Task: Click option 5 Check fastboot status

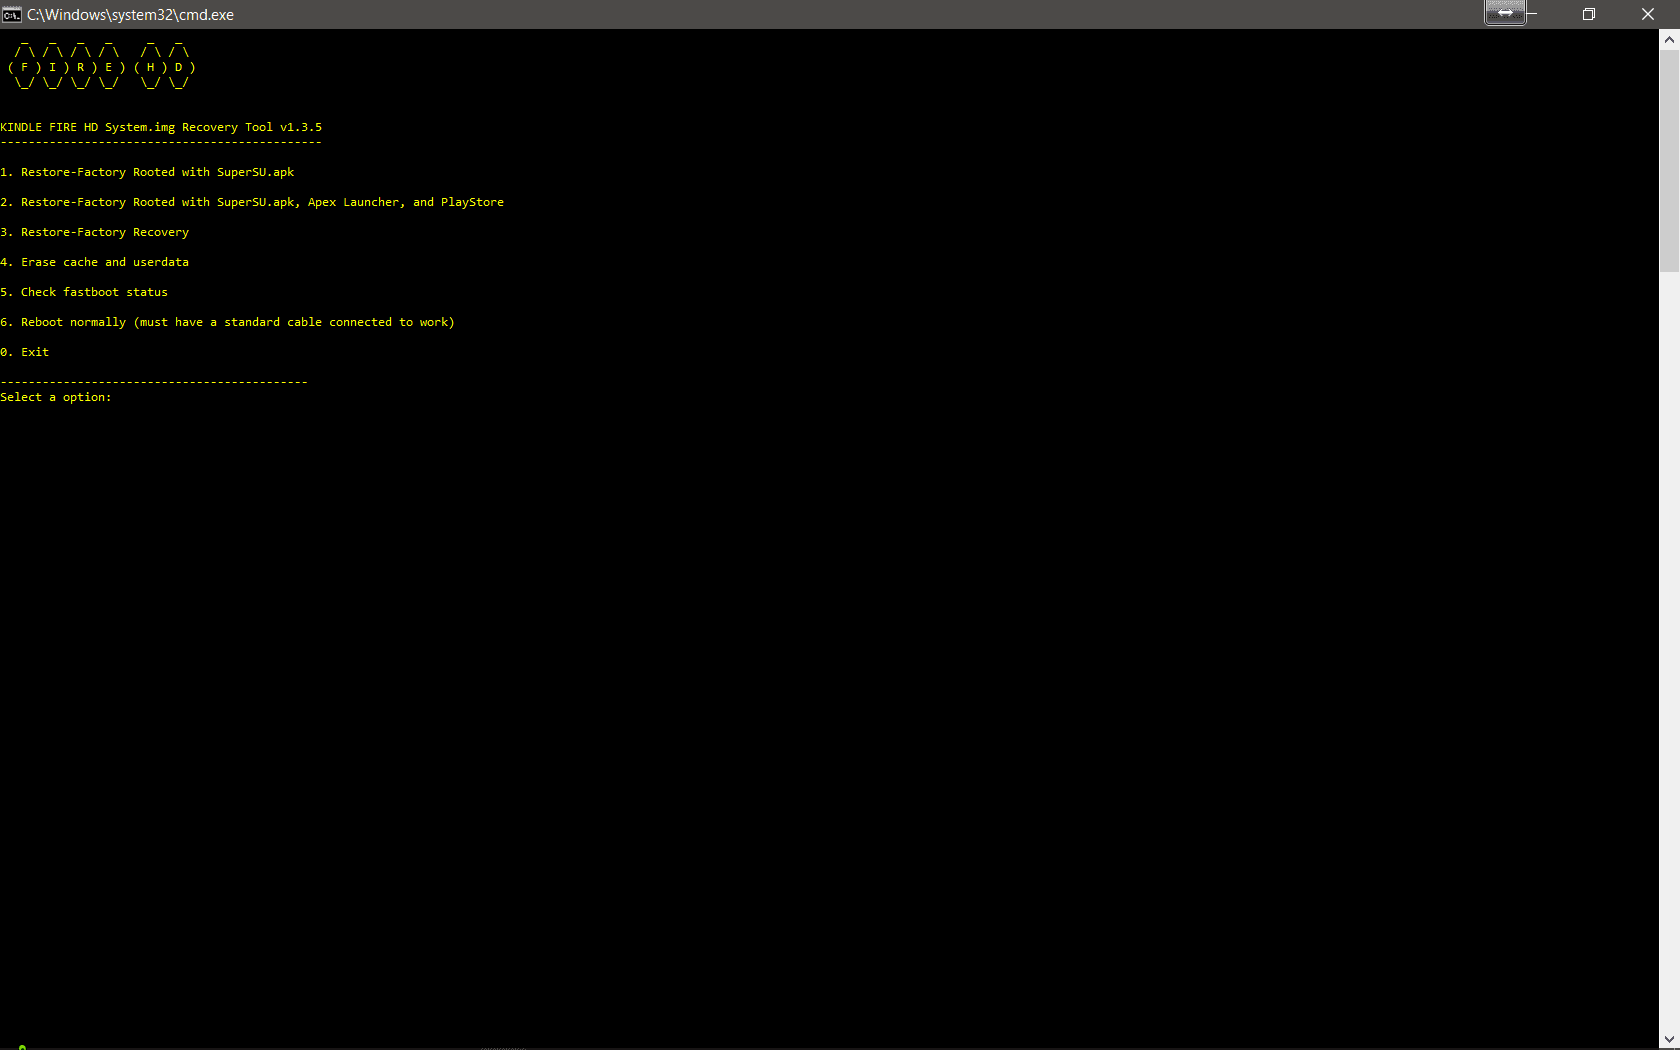Action: click(x=84, y=292)
